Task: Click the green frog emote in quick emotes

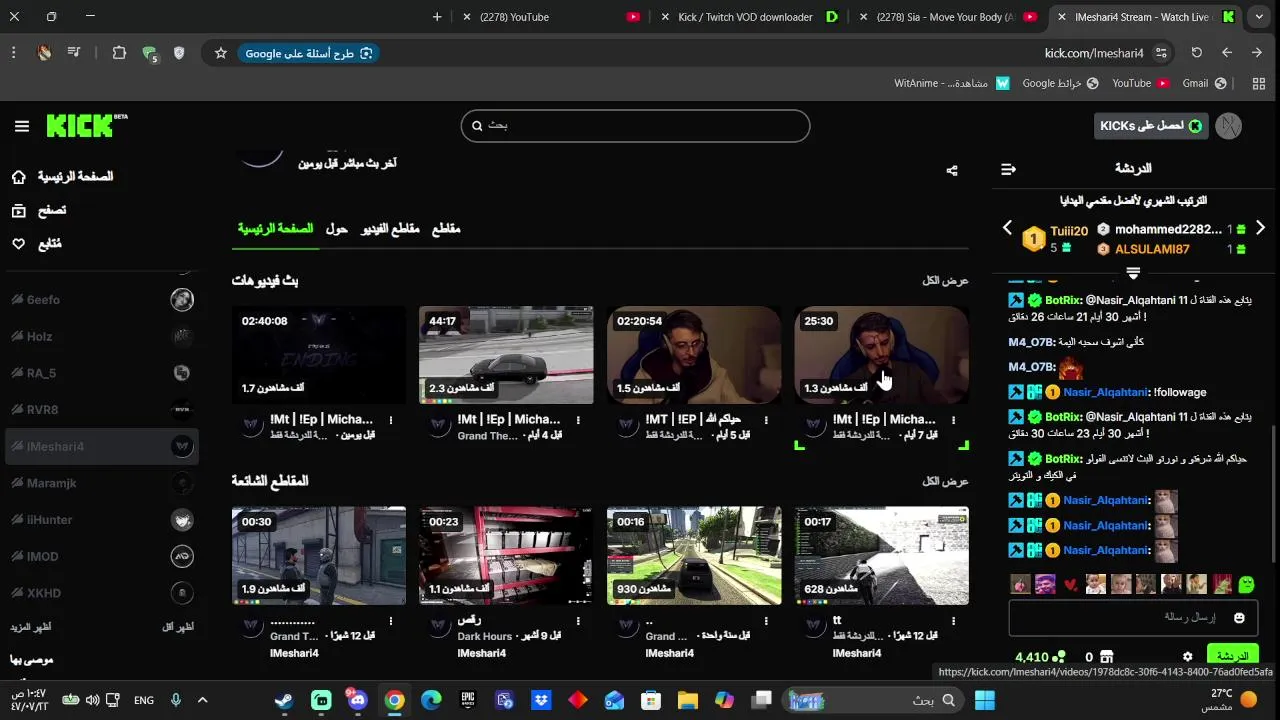Action: click(1246, 584)
